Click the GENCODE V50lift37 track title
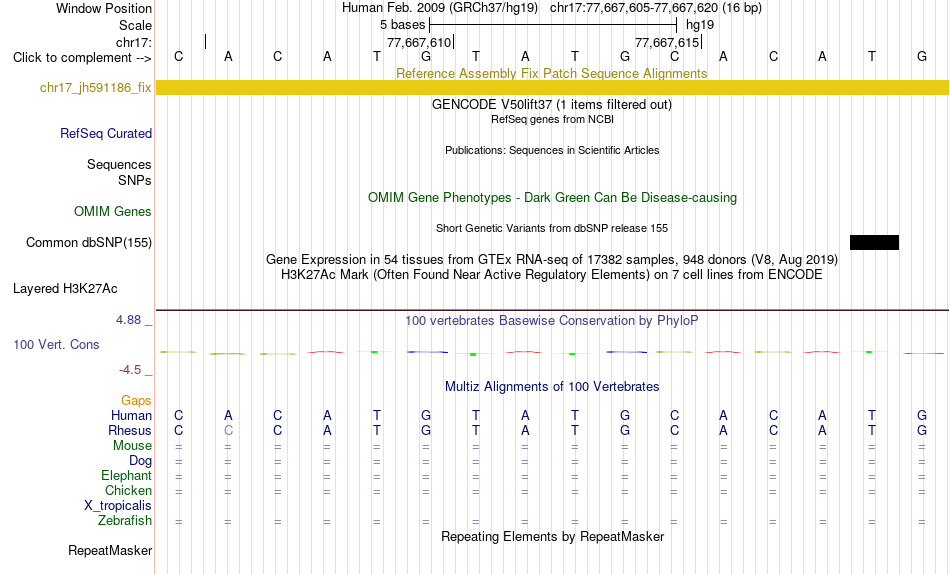The height and width of the screenshot is (574, 950). click(552, 104)
